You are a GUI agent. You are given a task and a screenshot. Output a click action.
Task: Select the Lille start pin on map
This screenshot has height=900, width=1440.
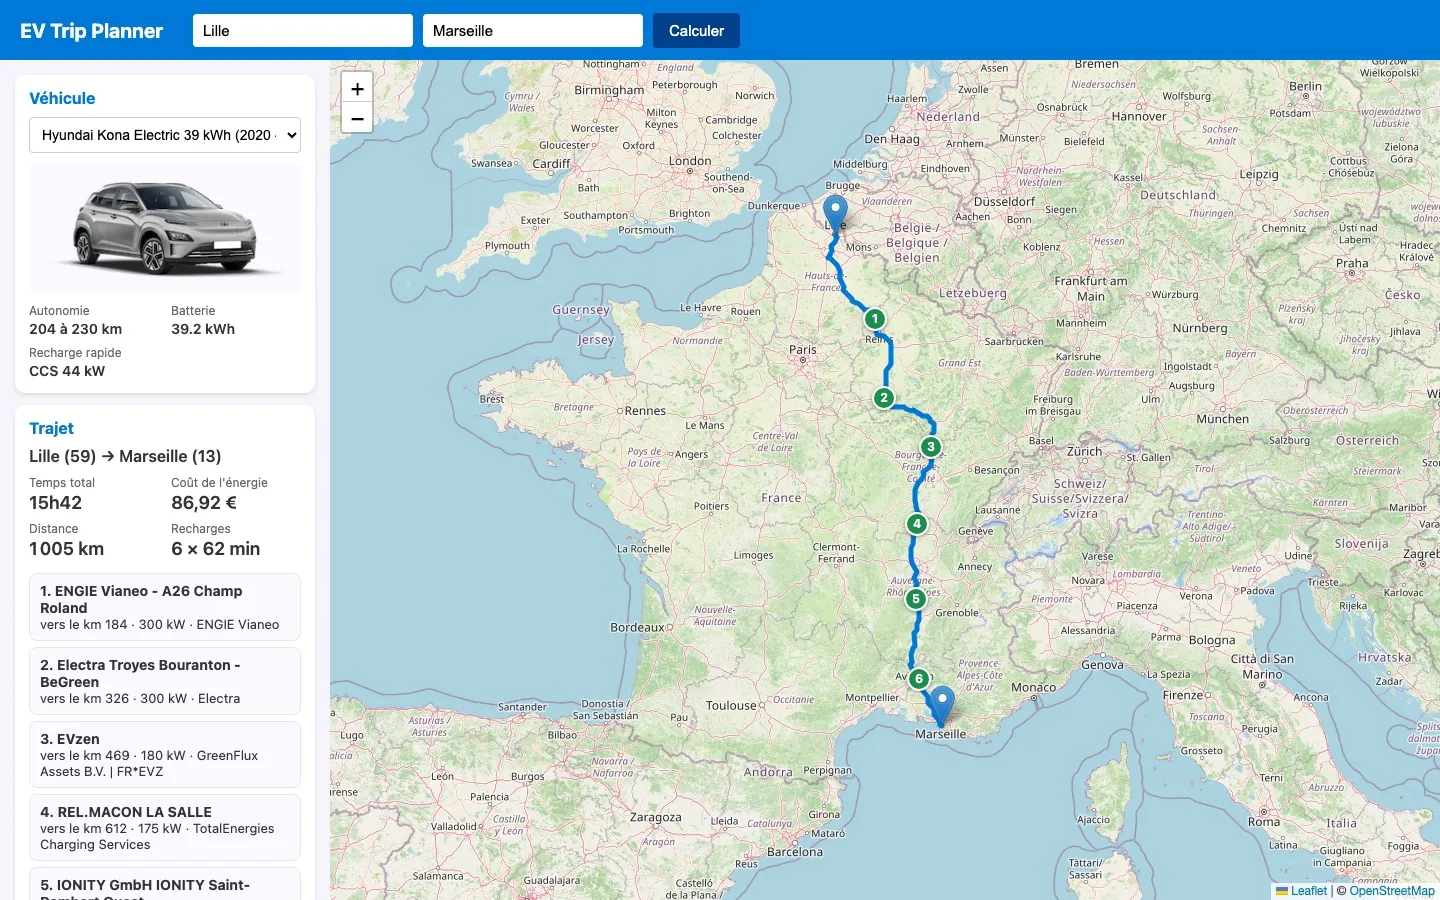(x=835, y=215)
